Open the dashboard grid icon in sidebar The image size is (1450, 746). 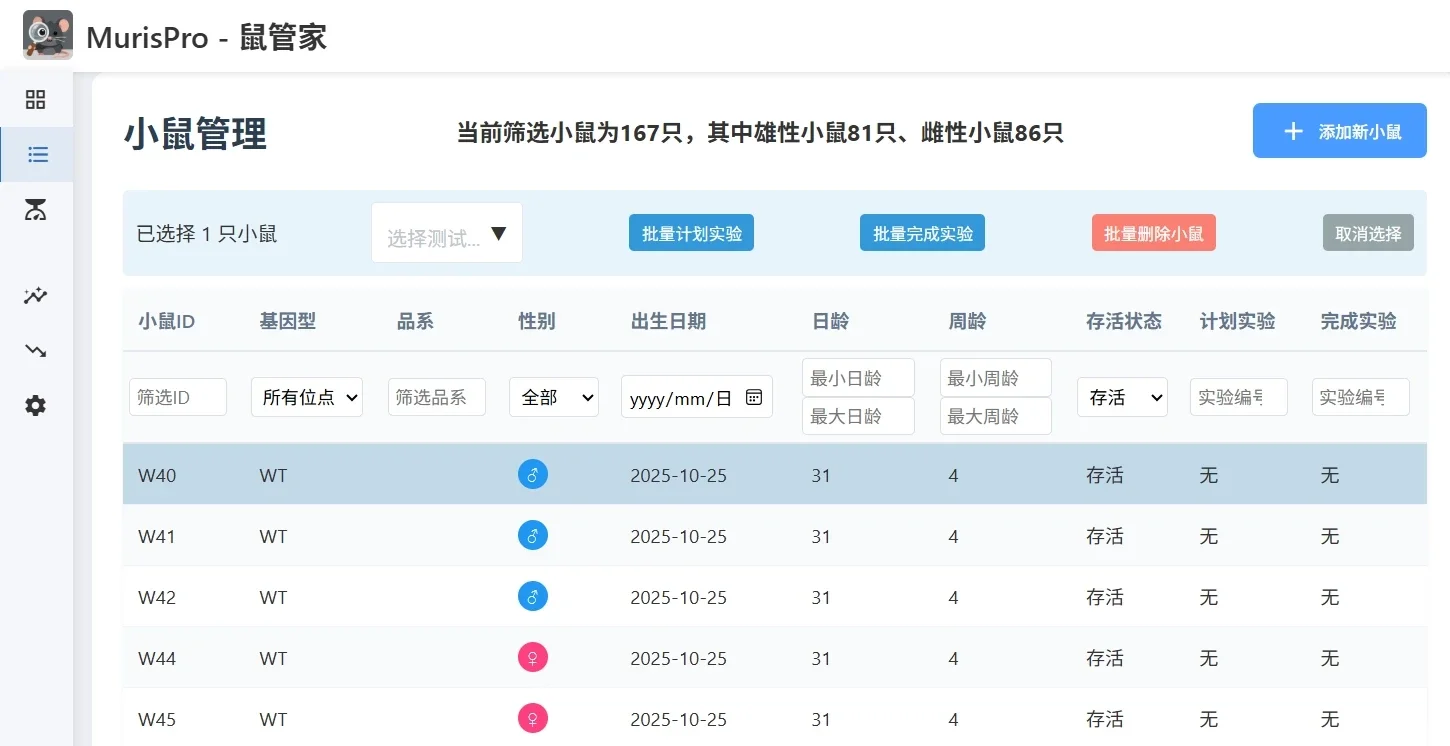(x=35, y=99)
